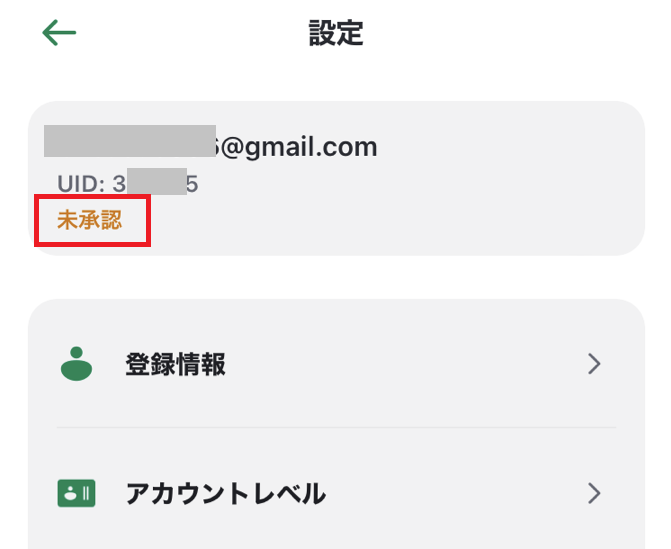Tap the green person icon for 登録情報
Image resolution: width=671 pixels, height=549 pixels.
(x=76, y=364)
